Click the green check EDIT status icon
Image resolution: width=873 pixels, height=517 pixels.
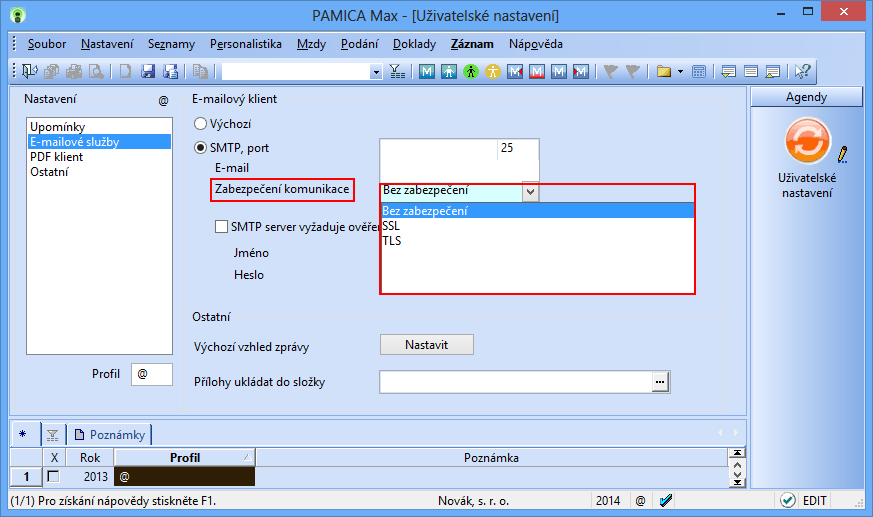click(788, 500)
